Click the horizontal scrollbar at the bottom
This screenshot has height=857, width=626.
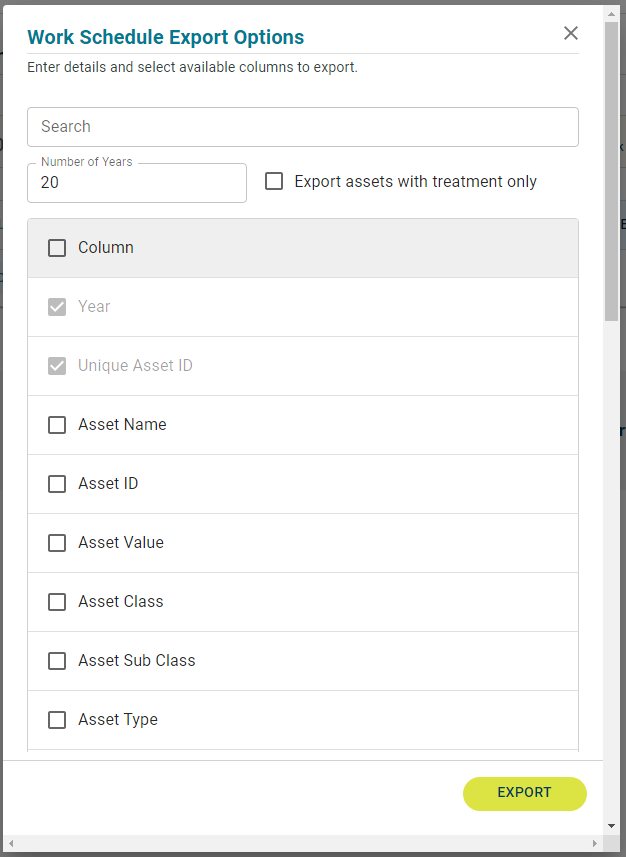click(x=300, y=844)
